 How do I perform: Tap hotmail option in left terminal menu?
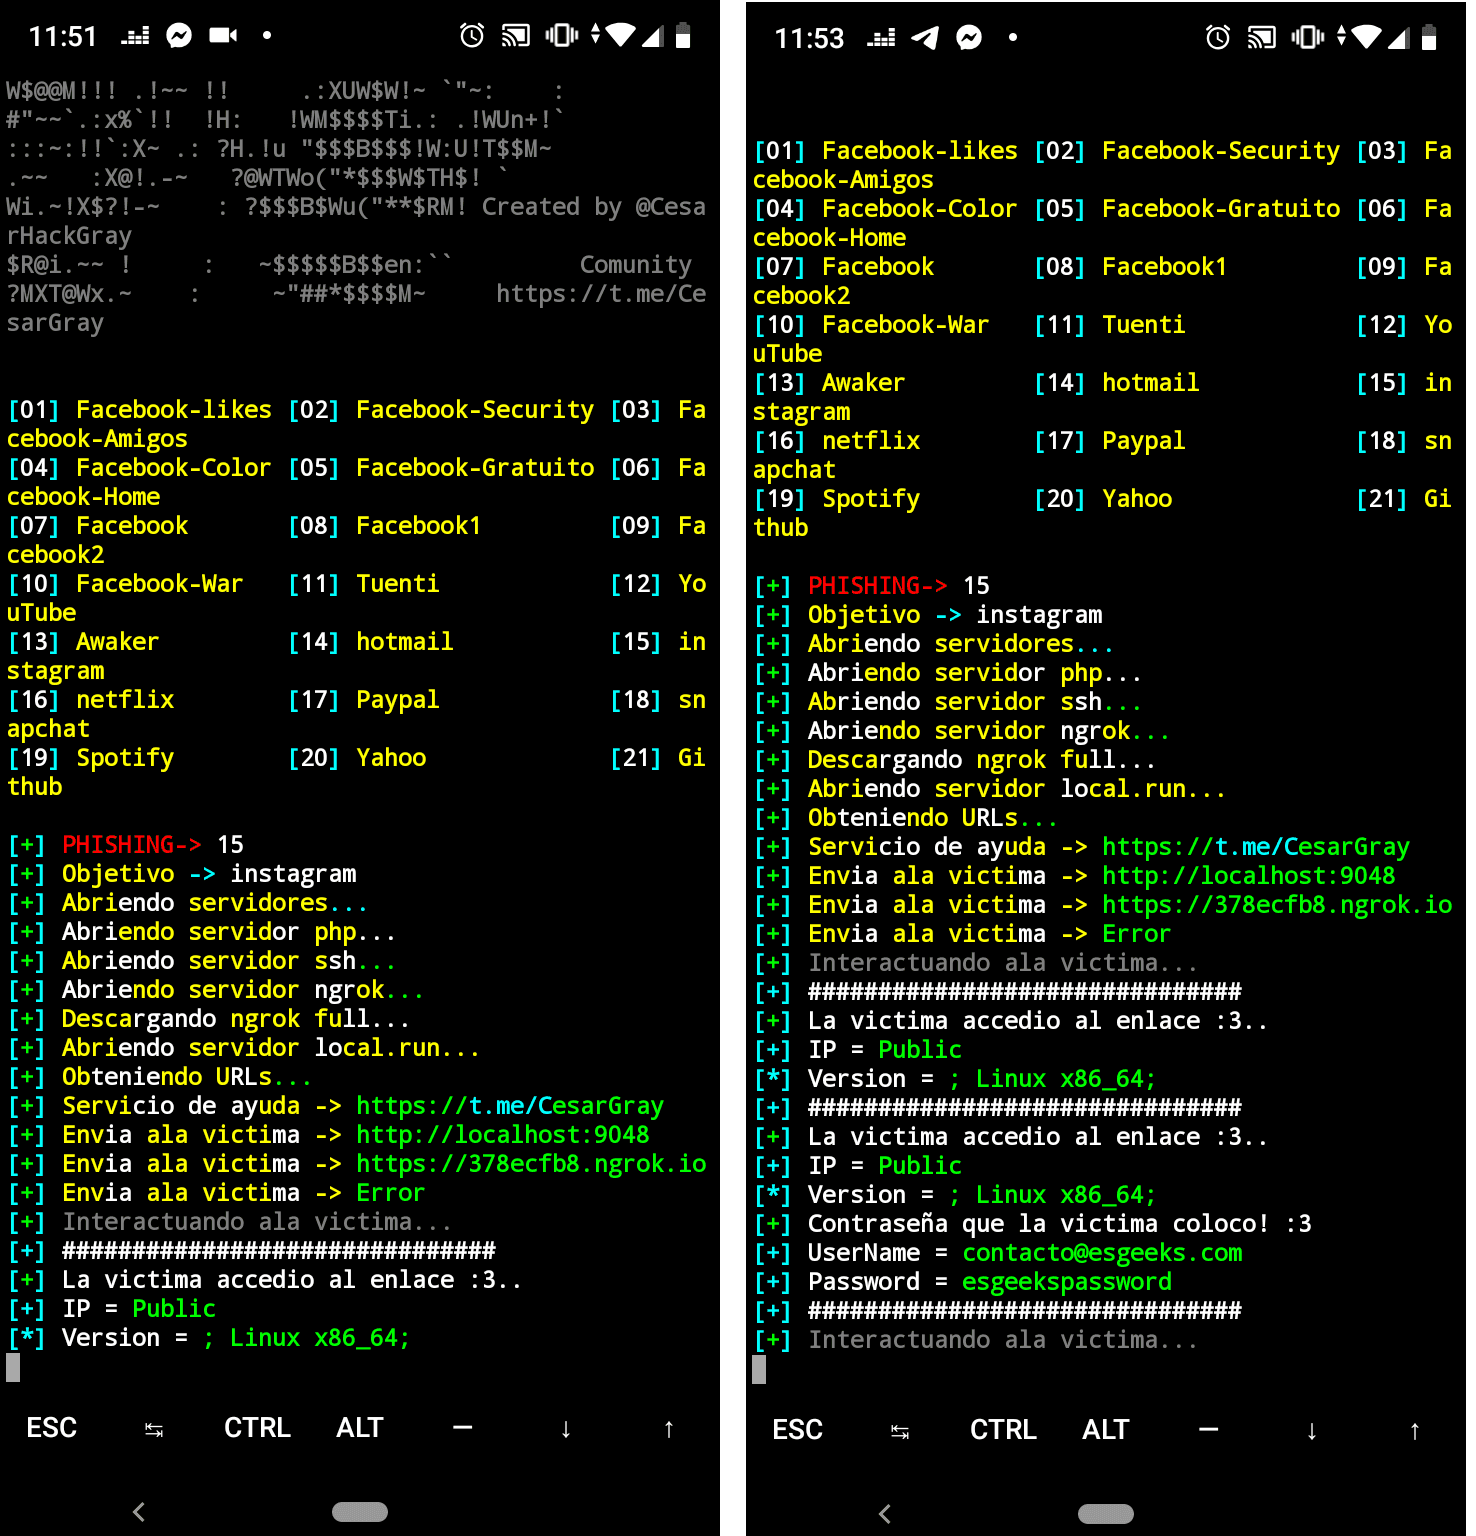405,642
